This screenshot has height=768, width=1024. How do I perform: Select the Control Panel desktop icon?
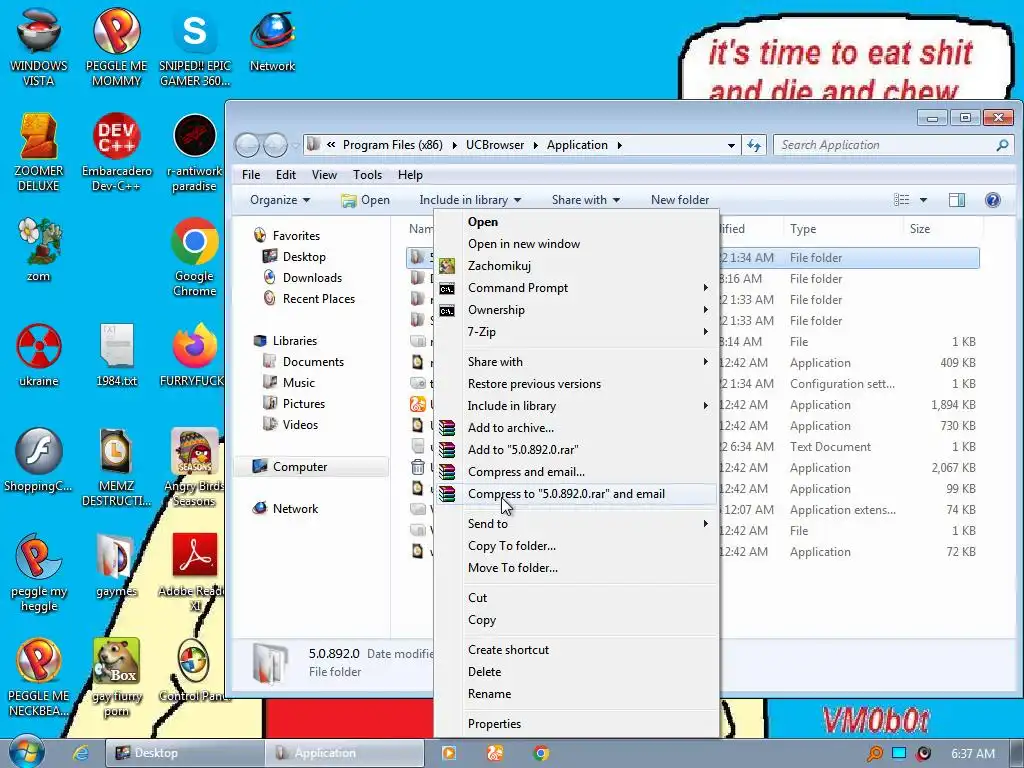[195, 671]
